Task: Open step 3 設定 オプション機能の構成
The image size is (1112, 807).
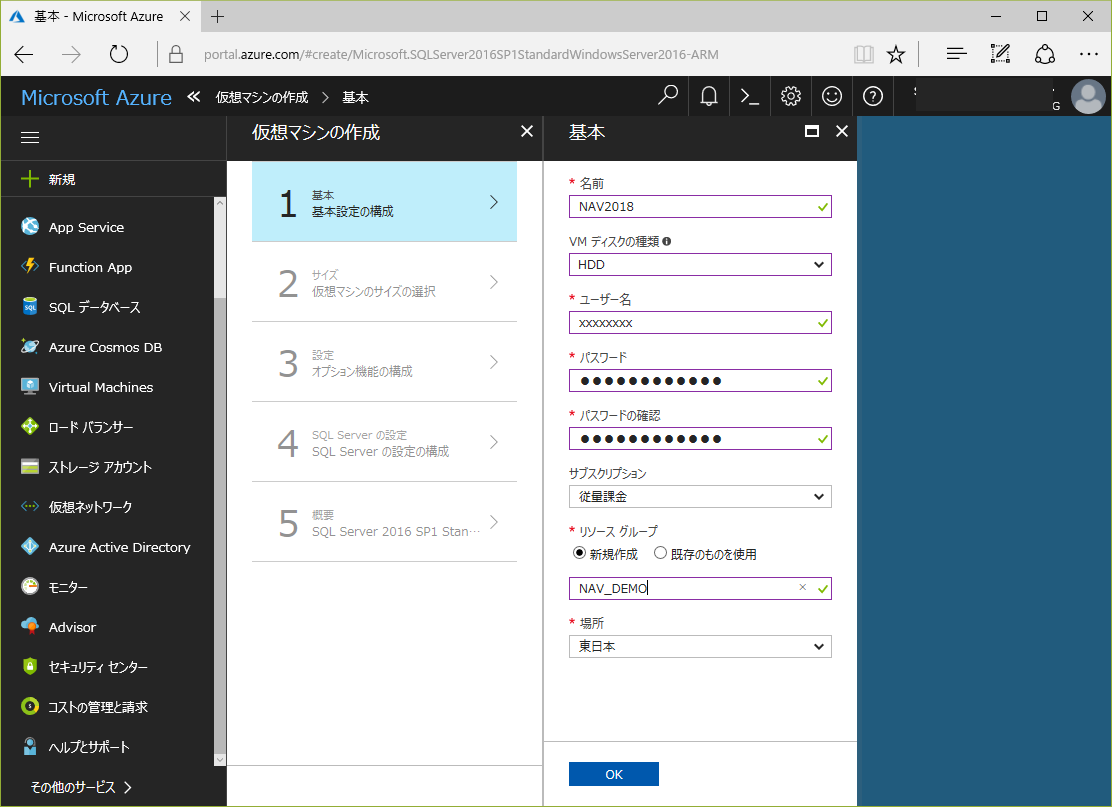Action: coord(384,362)
